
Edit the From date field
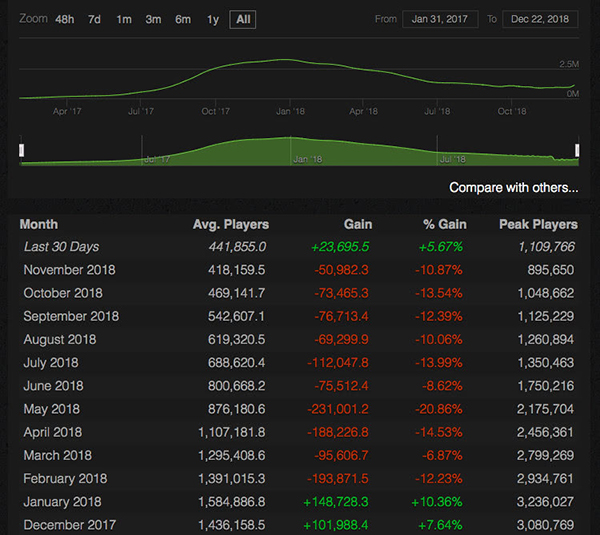point(440,19)
